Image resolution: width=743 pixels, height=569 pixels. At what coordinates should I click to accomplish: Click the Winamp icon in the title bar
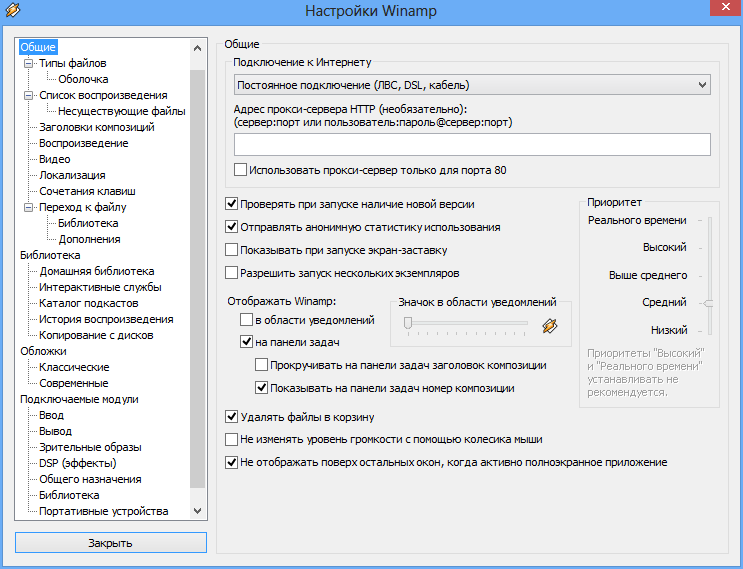tap(12, 9)
